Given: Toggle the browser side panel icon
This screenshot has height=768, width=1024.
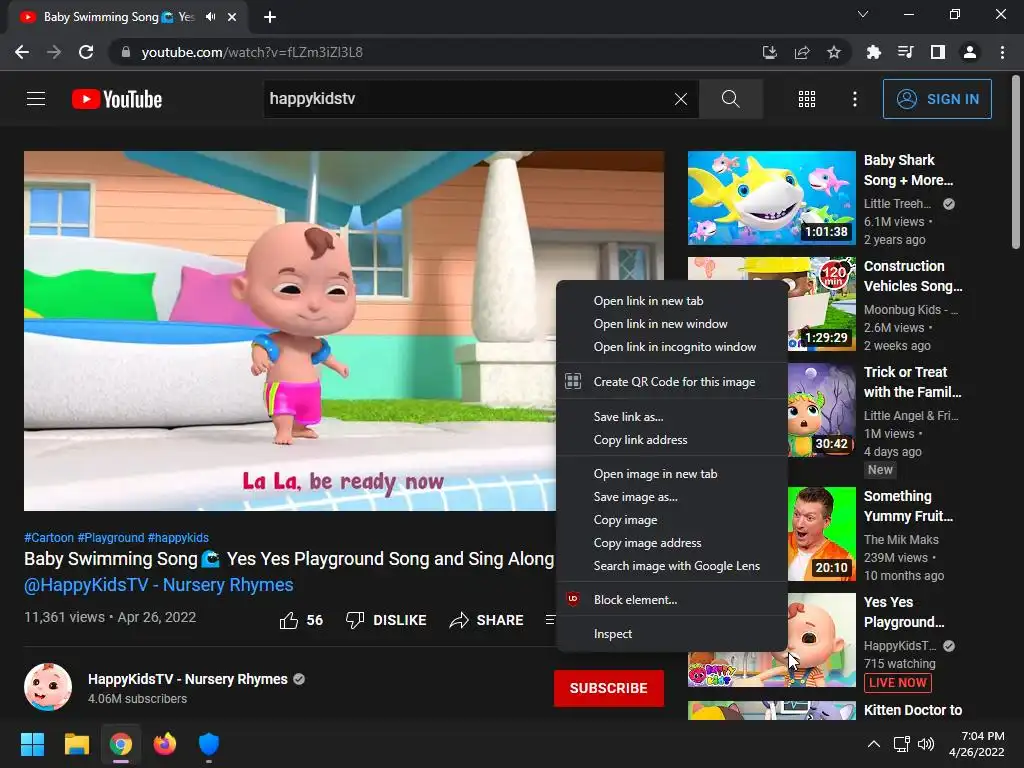Looking at the screenshot, I should [938, 52].
